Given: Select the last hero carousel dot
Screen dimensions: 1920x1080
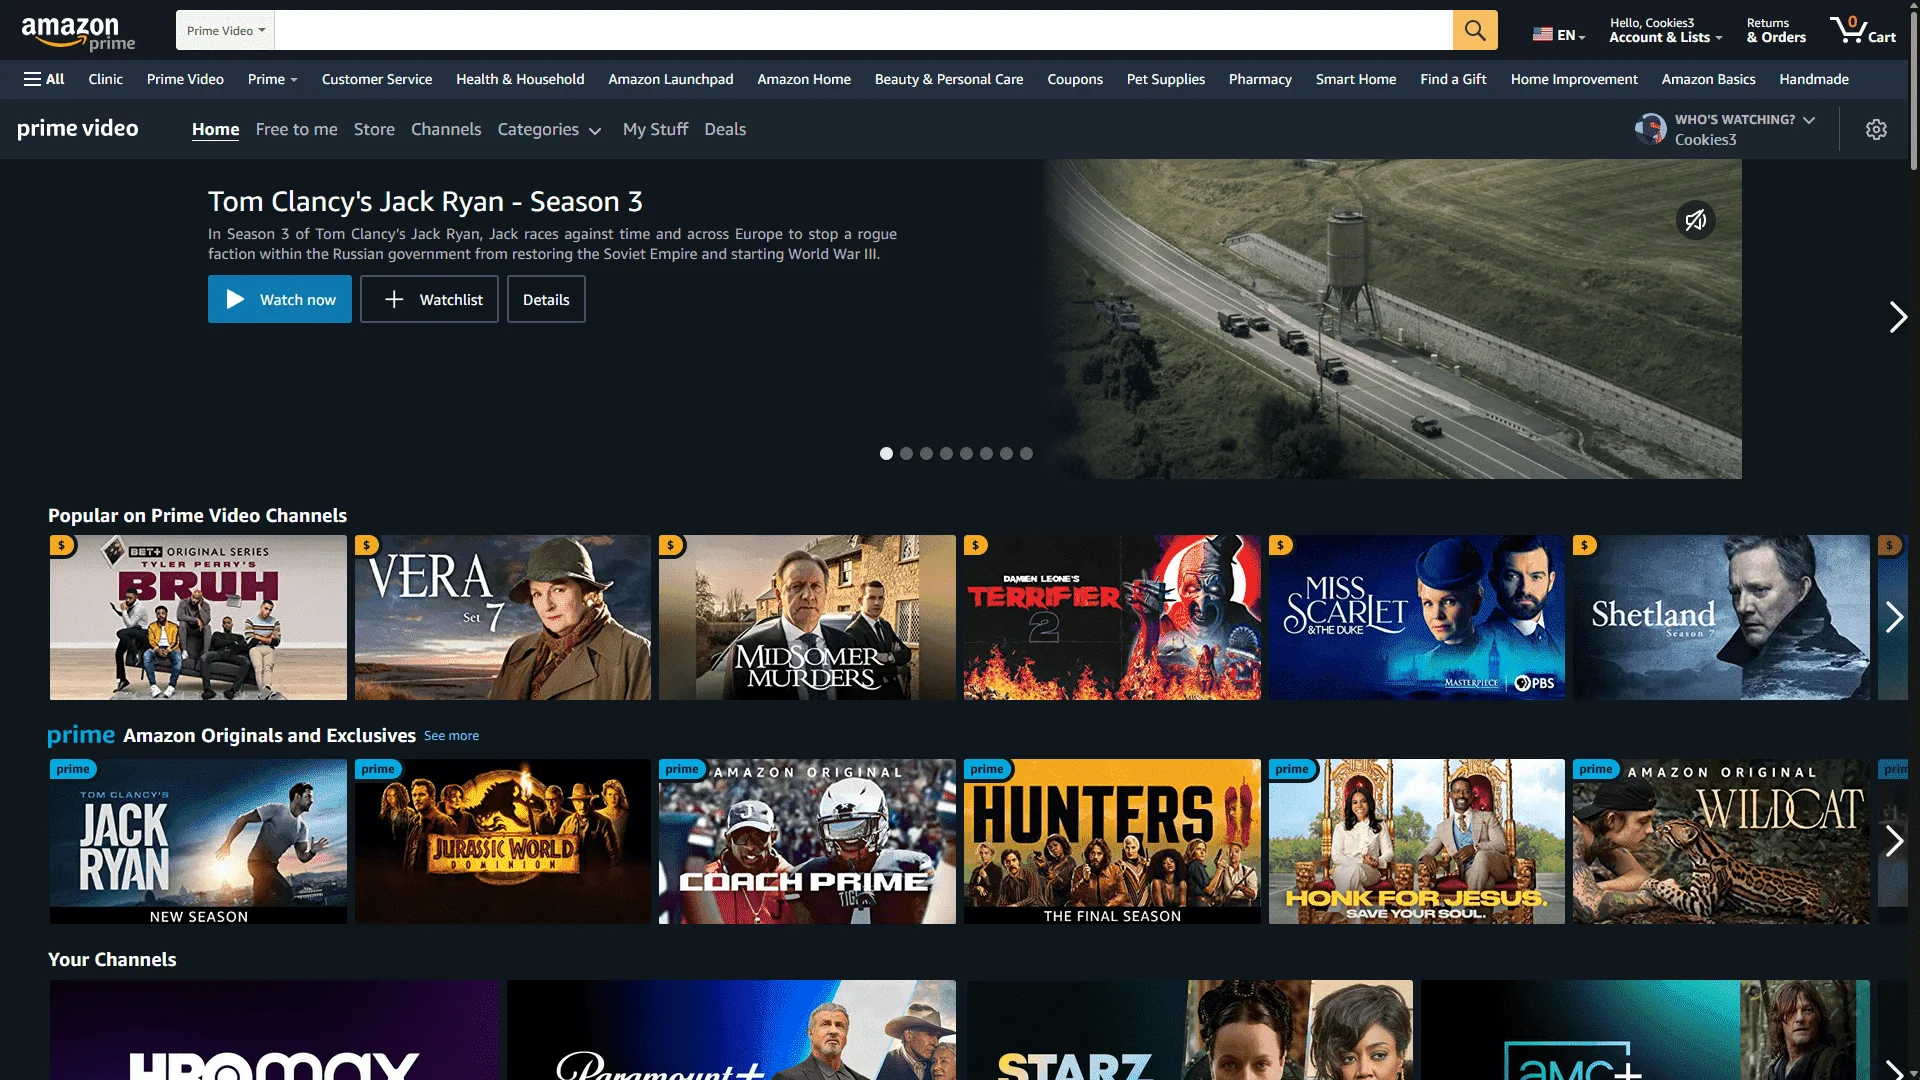Looking at the screenshot, I should 1026,453.
